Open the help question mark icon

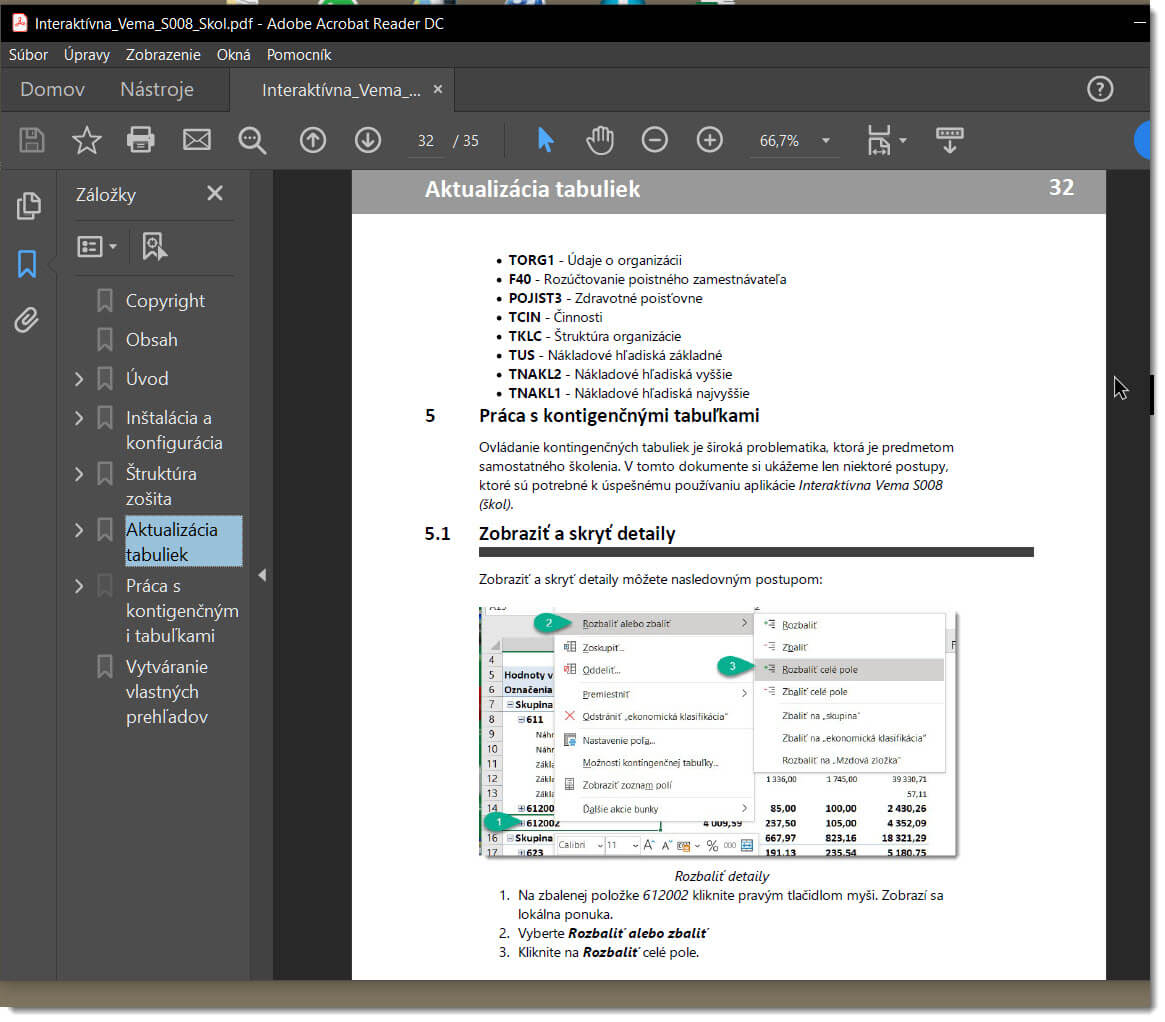pos(1100,89)
